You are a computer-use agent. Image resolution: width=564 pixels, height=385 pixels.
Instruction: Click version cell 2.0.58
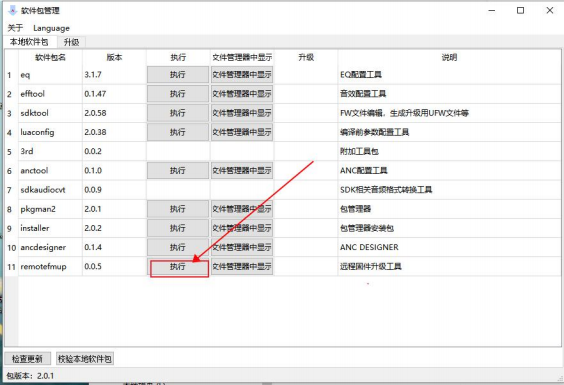pyautogui.click(x=114, y=113)
